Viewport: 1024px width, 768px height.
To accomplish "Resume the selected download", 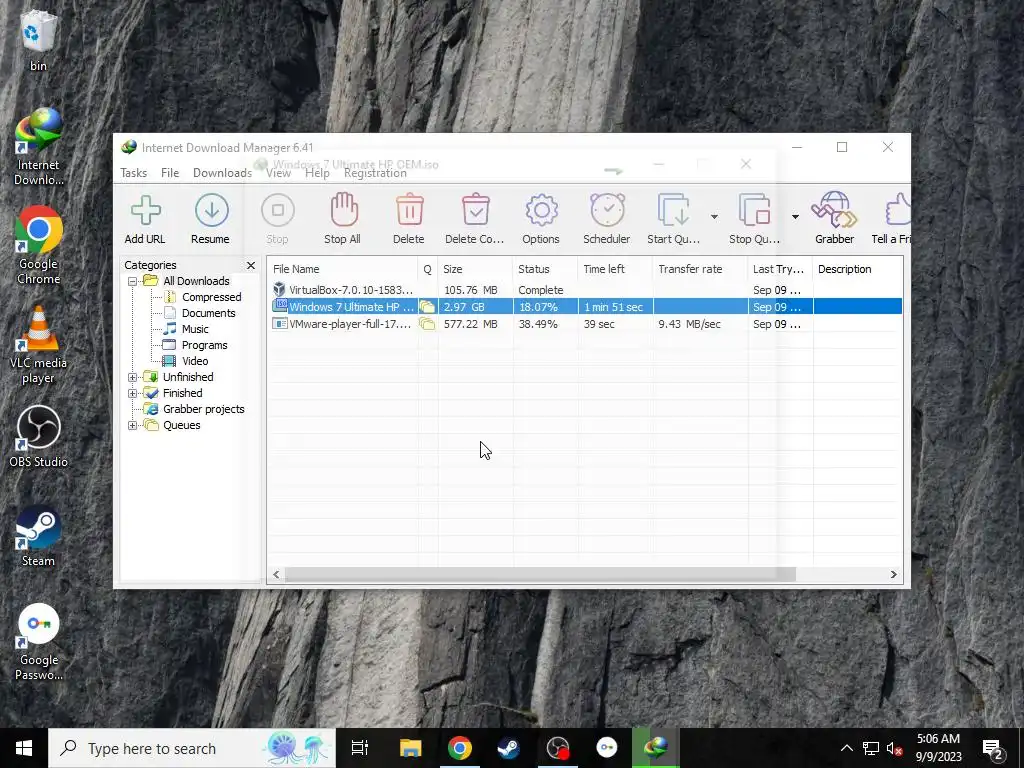I will point(210,219).
